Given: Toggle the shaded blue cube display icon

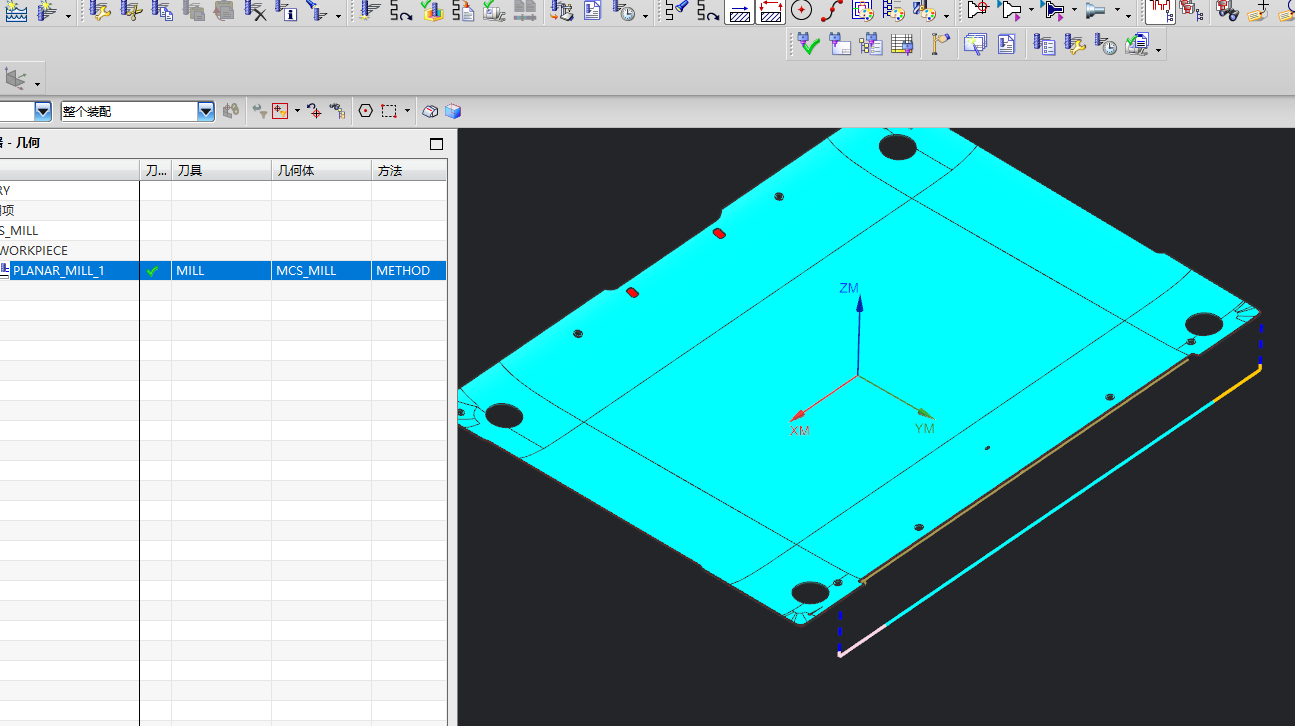Looking at the screenshot, I should click(x=453, y=111).
